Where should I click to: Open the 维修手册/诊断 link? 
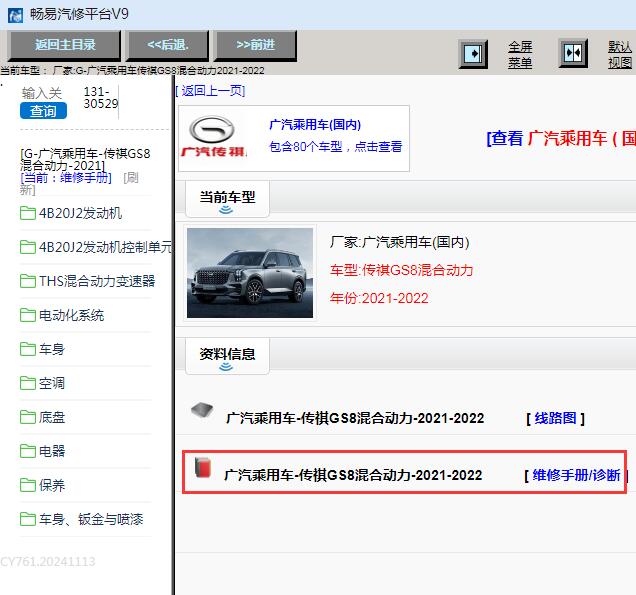click(x=576, y=475)
